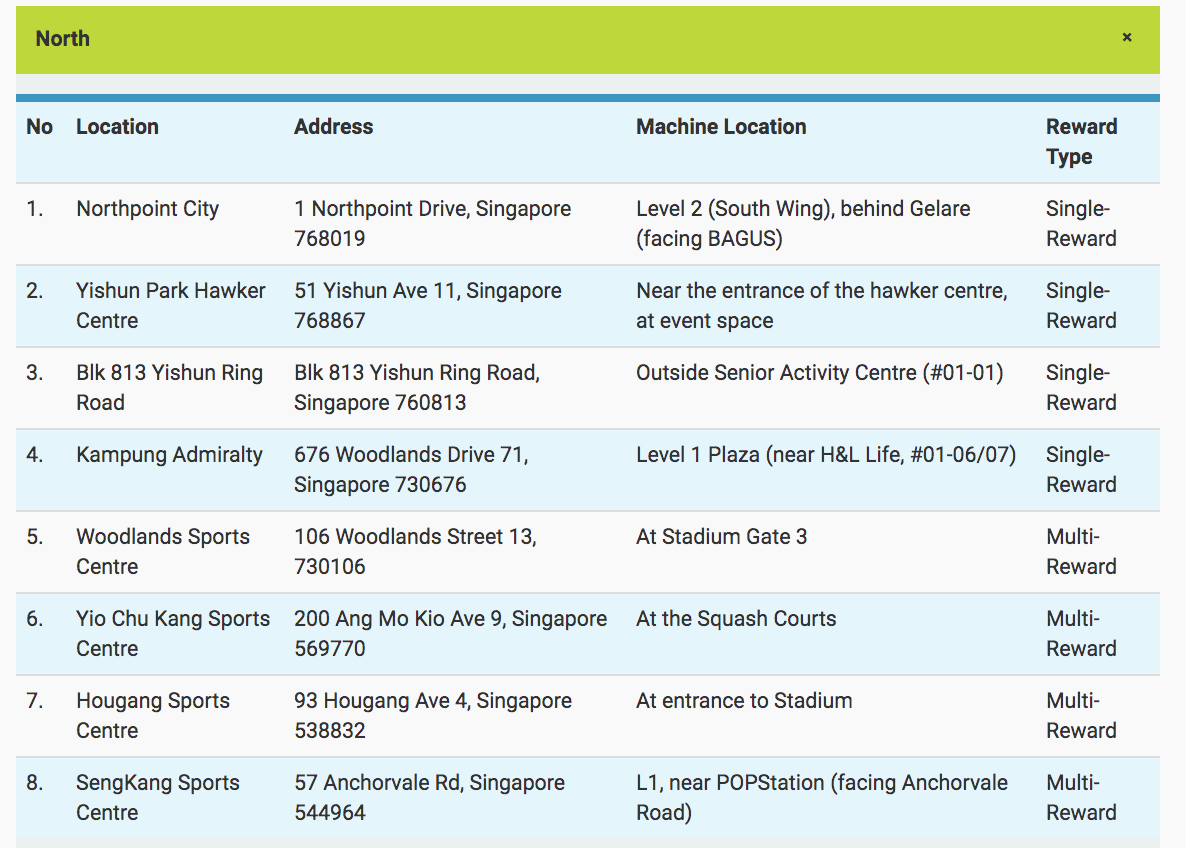Click row number 2. beside Yishun Park
Image resolution: width=1186 pixels, height=848 pixels.
[x=35, y=290]
